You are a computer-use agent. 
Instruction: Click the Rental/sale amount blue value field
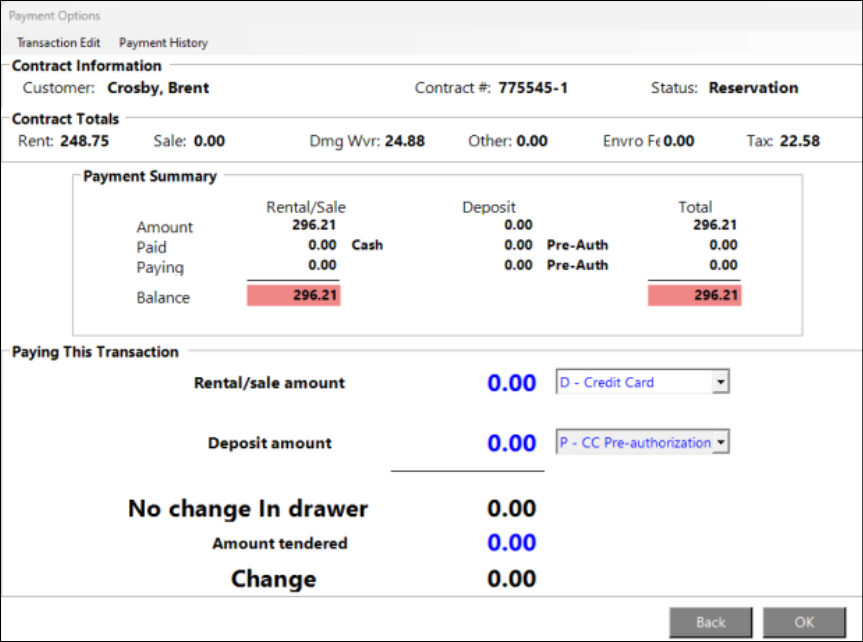tap(511, 383)
